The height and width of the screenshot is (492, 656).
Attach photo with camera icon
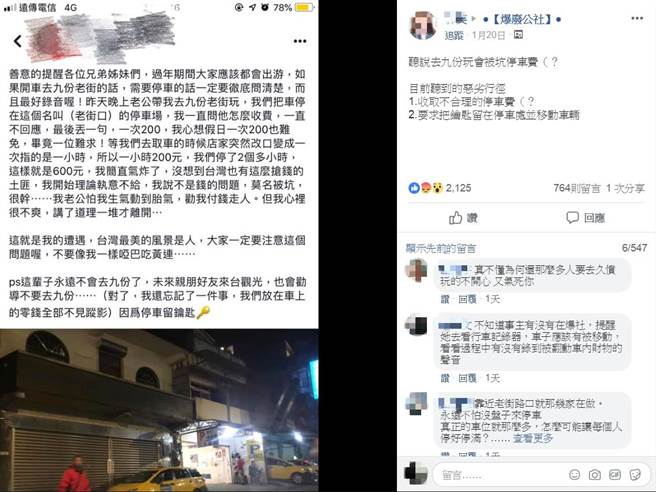pyautogui.click(x=594, y=474)
